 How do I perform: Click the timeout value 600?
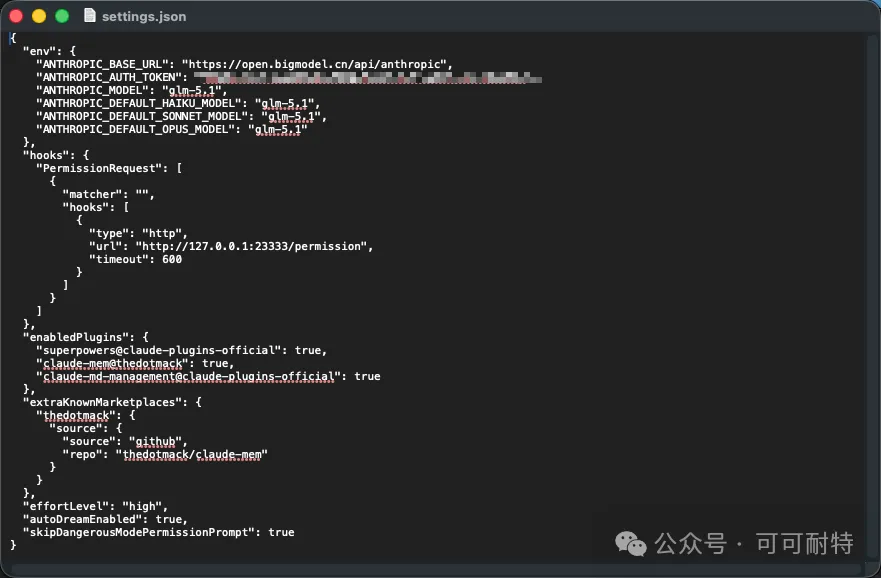pyautogui.click(x=172, y=259)
